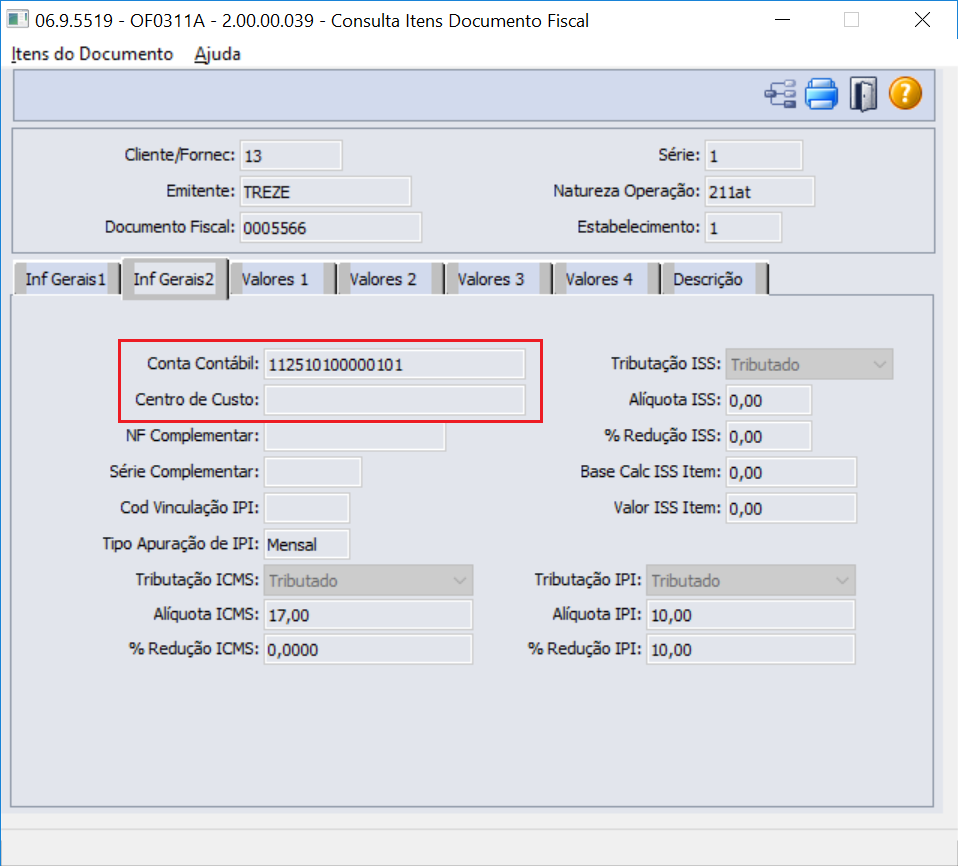
Task: Click the % Redução ICMS field
Action: [x=368, y=649]
